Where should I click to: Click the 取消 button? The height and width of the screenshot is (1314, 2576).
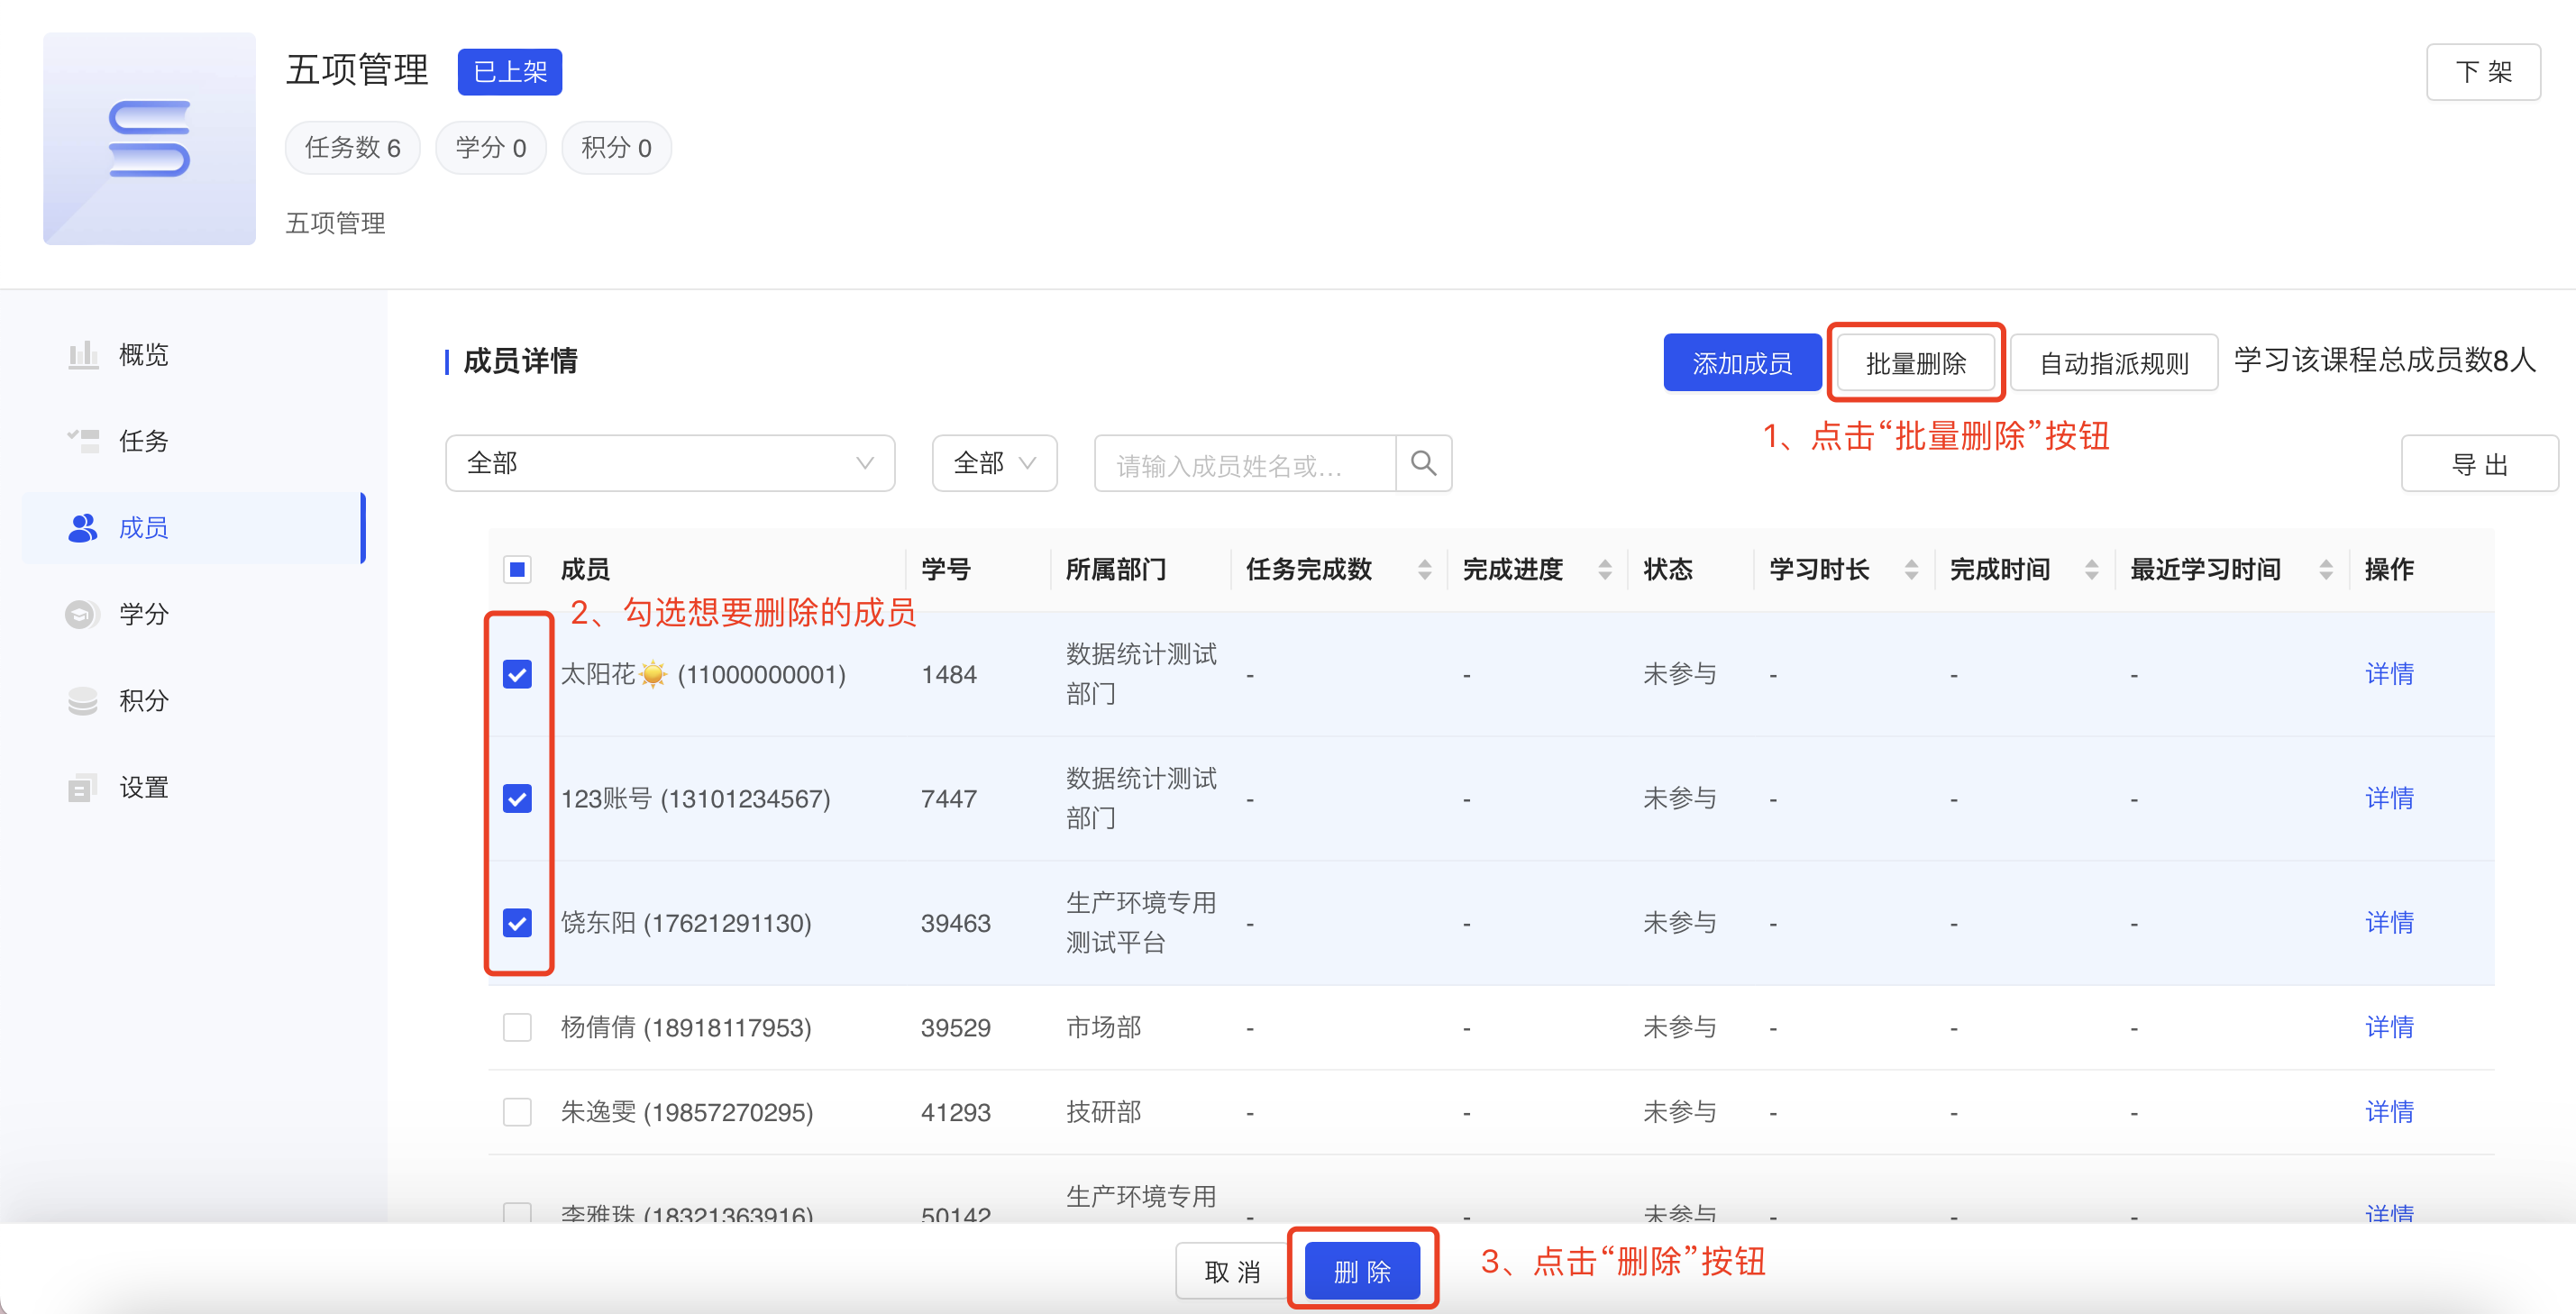coord(1232,1271)
